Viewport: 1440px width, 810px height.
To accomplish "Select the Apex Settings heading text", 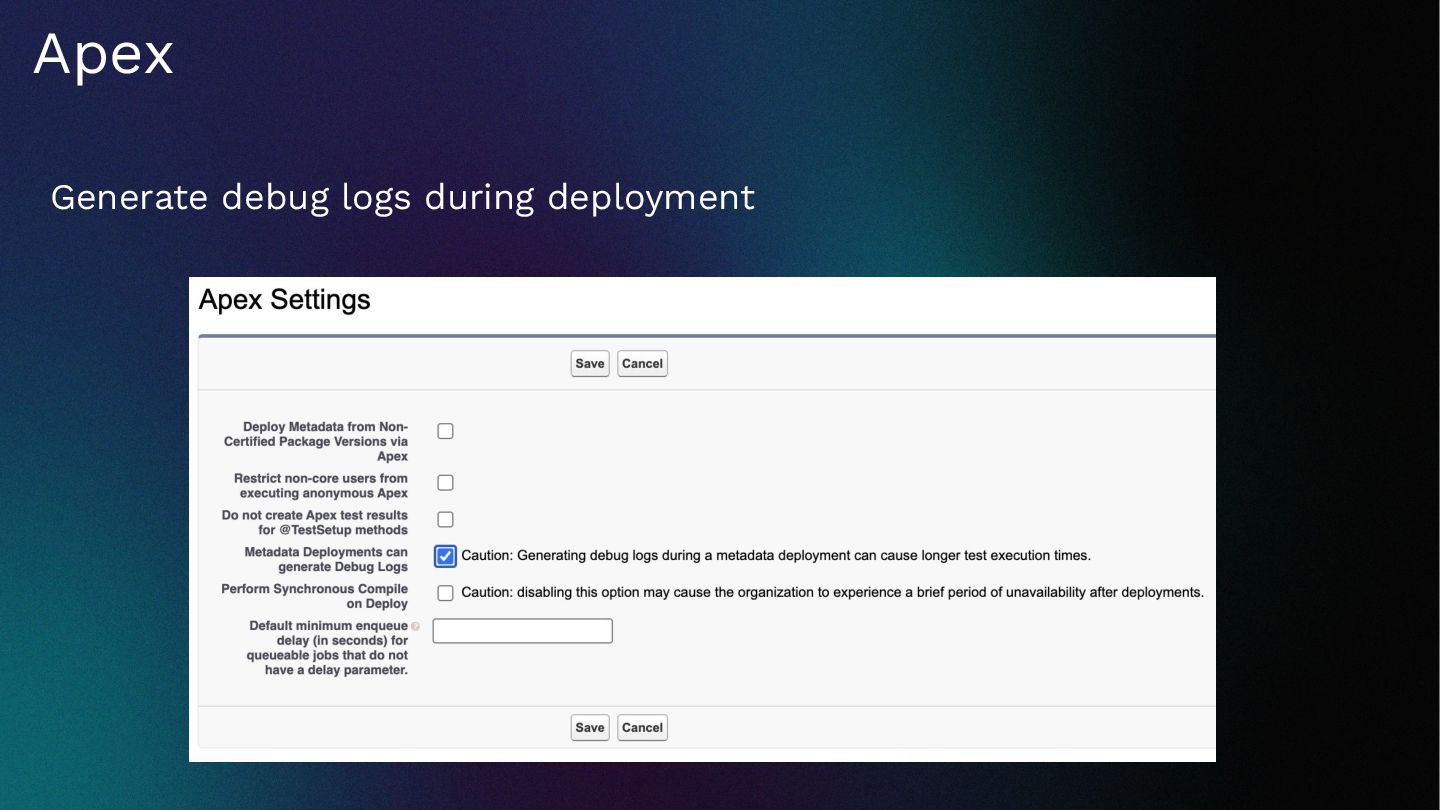I will (x=285, y=300).
